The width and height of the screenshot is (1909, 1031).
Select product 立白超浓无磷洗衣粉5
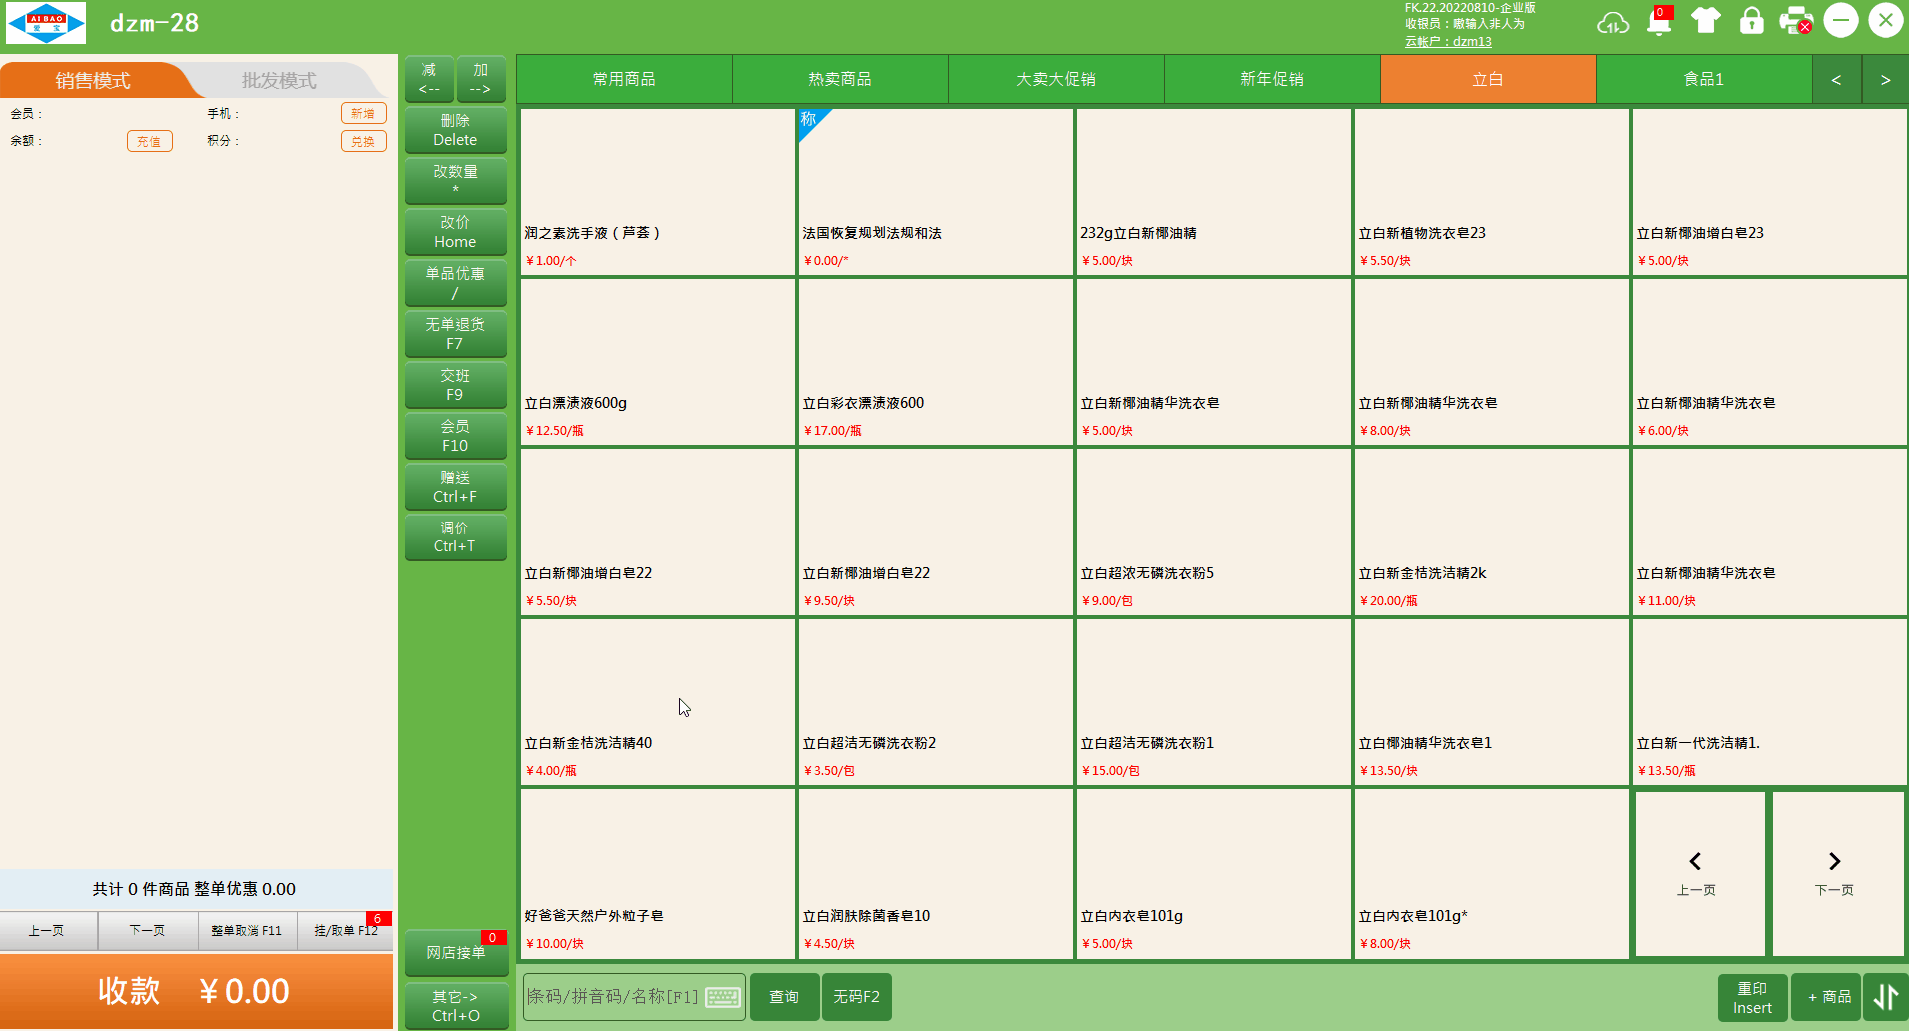point(1213,532)
